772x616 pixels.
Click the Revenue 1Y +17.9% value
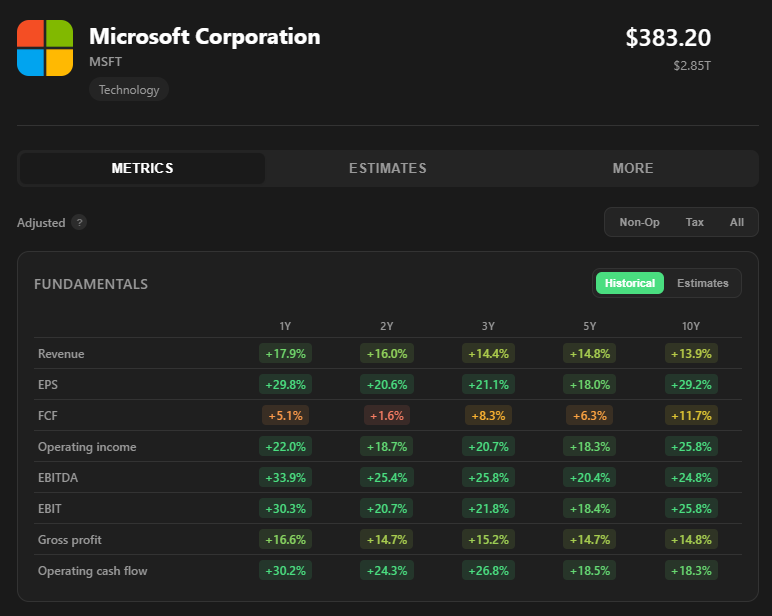point(286,354)
